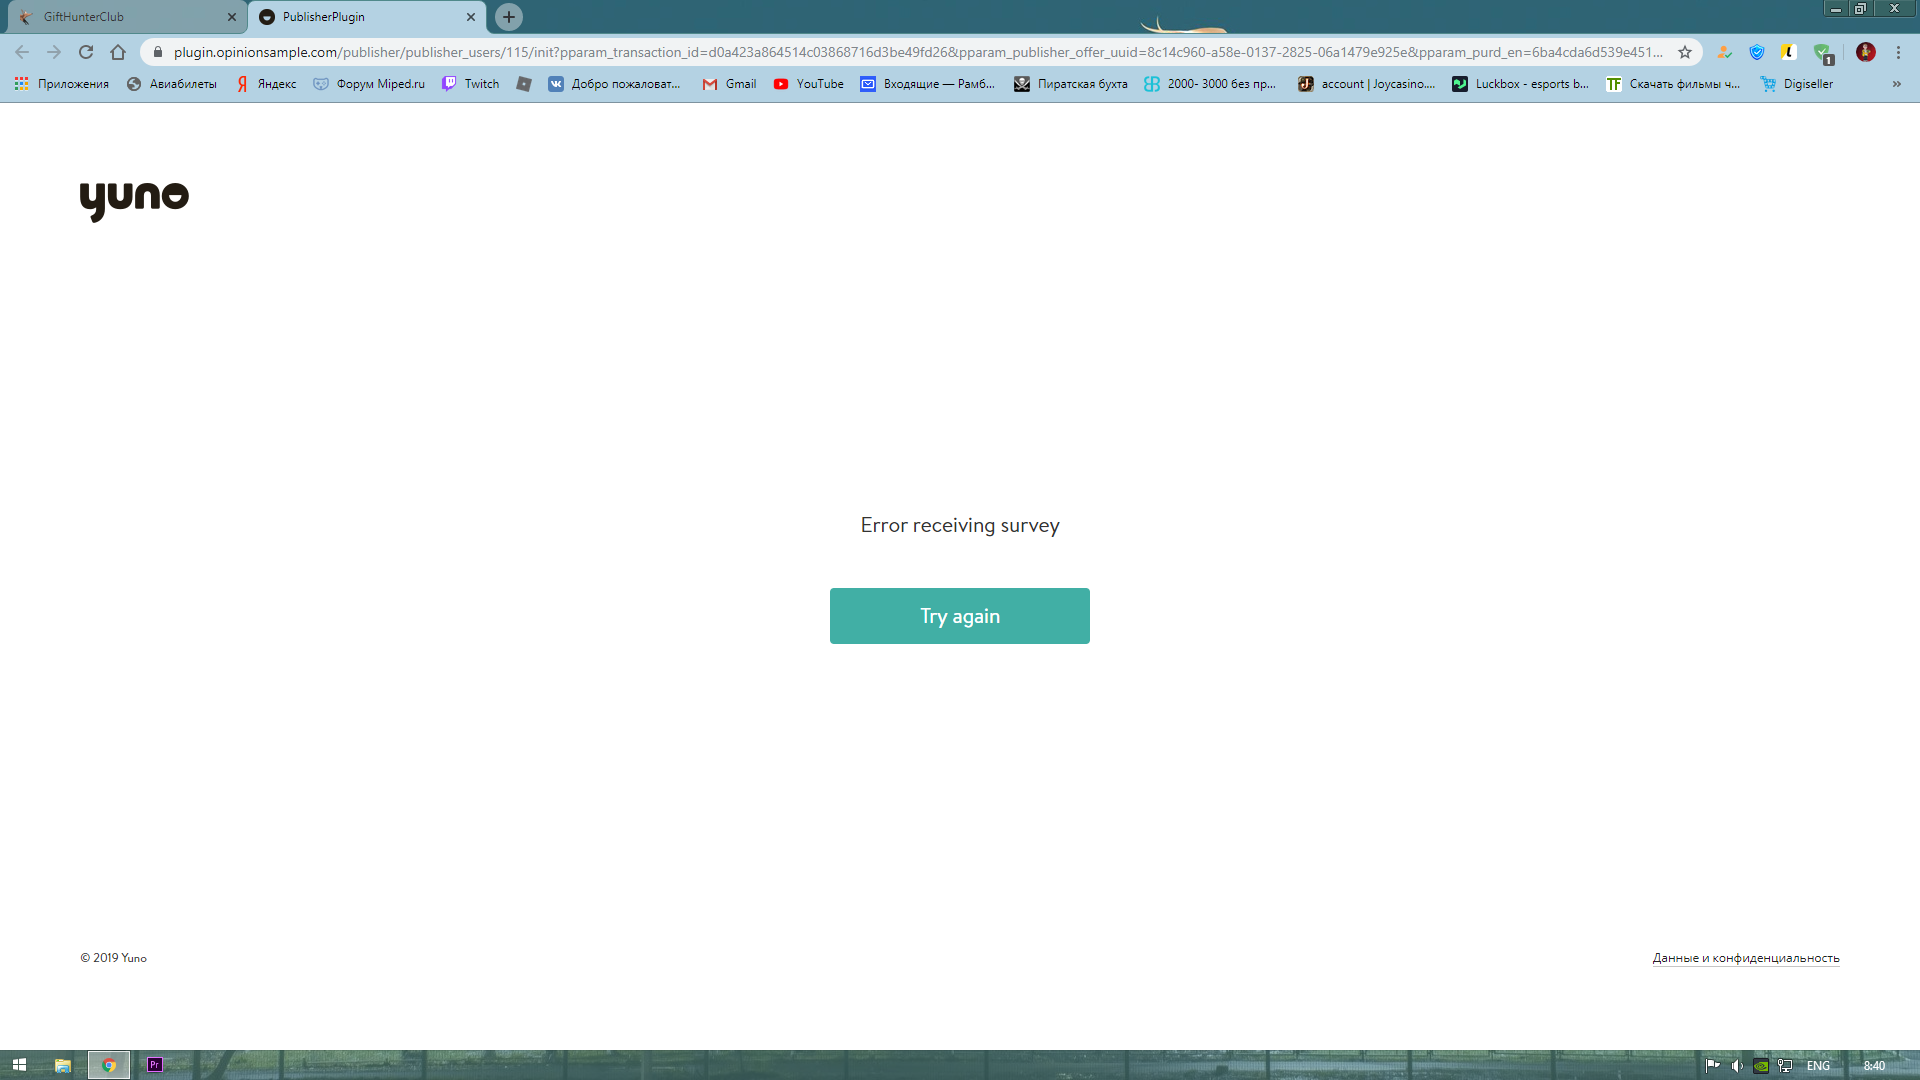
Task: Open Gmail bookmark
Action: click(729, 84)
